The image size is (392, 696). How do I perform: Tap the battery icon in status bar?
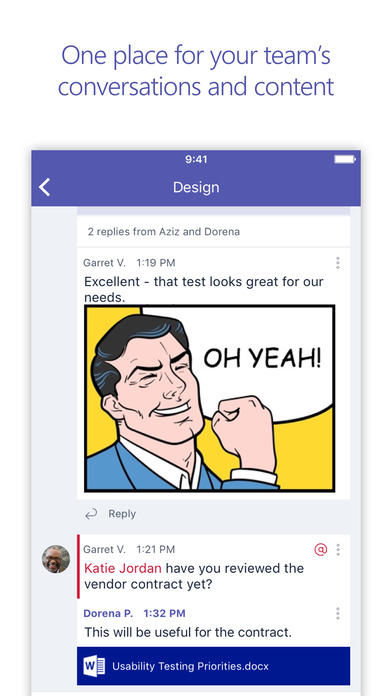[345, 159]
